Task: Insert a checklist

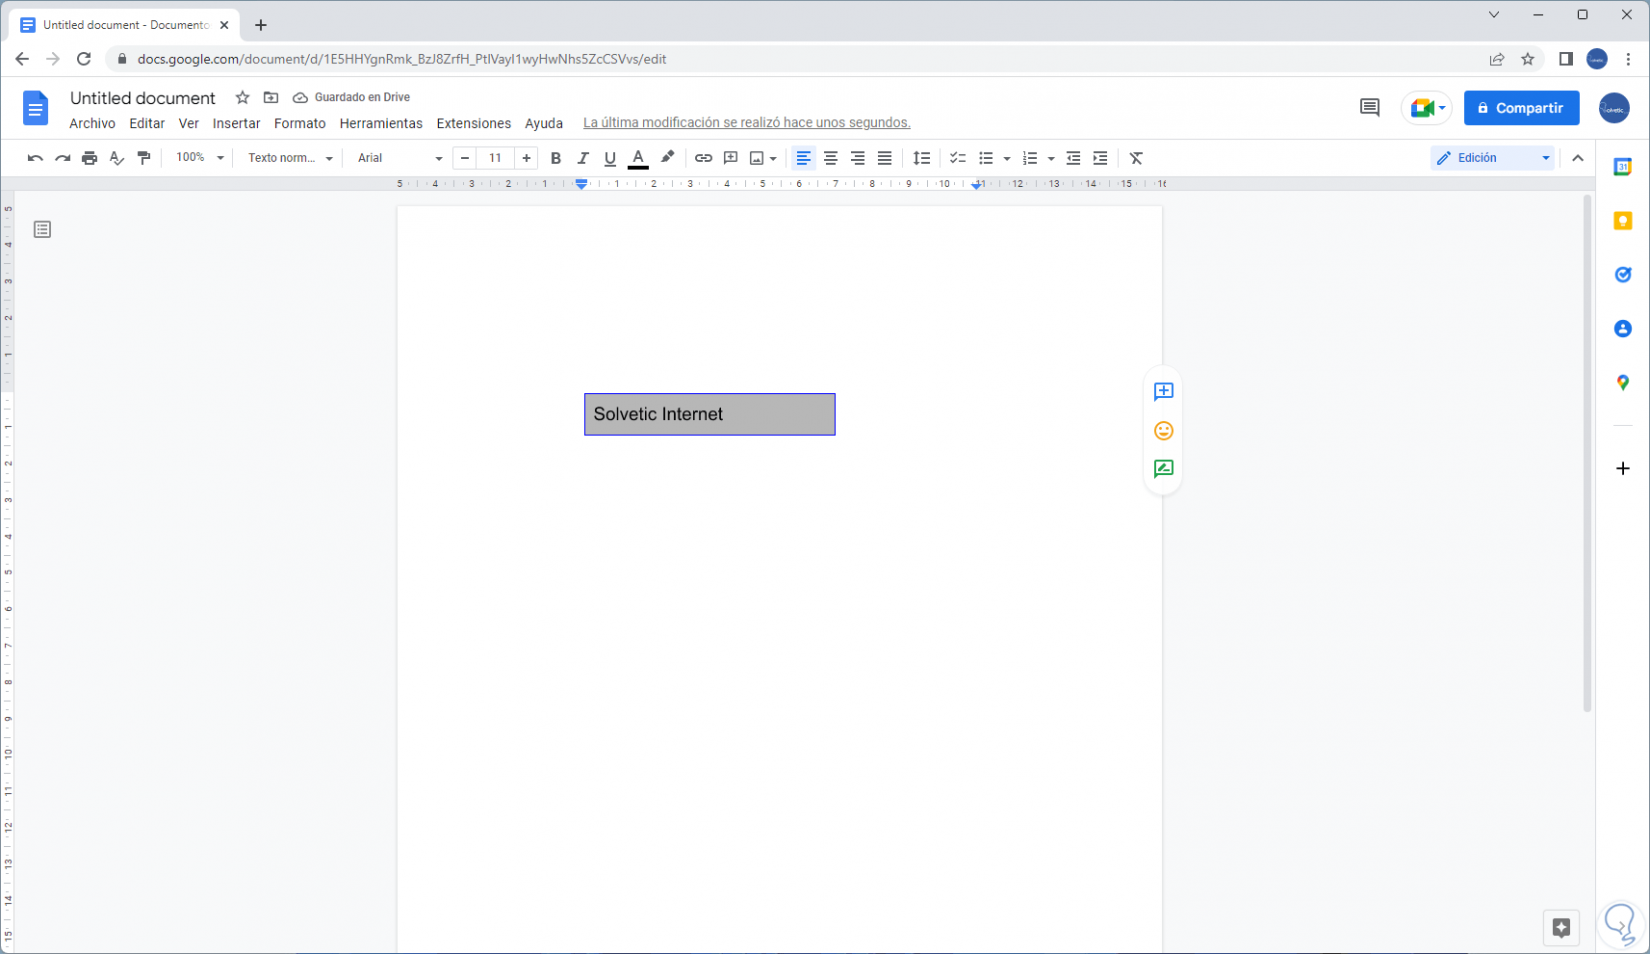Action: point(958,158)
